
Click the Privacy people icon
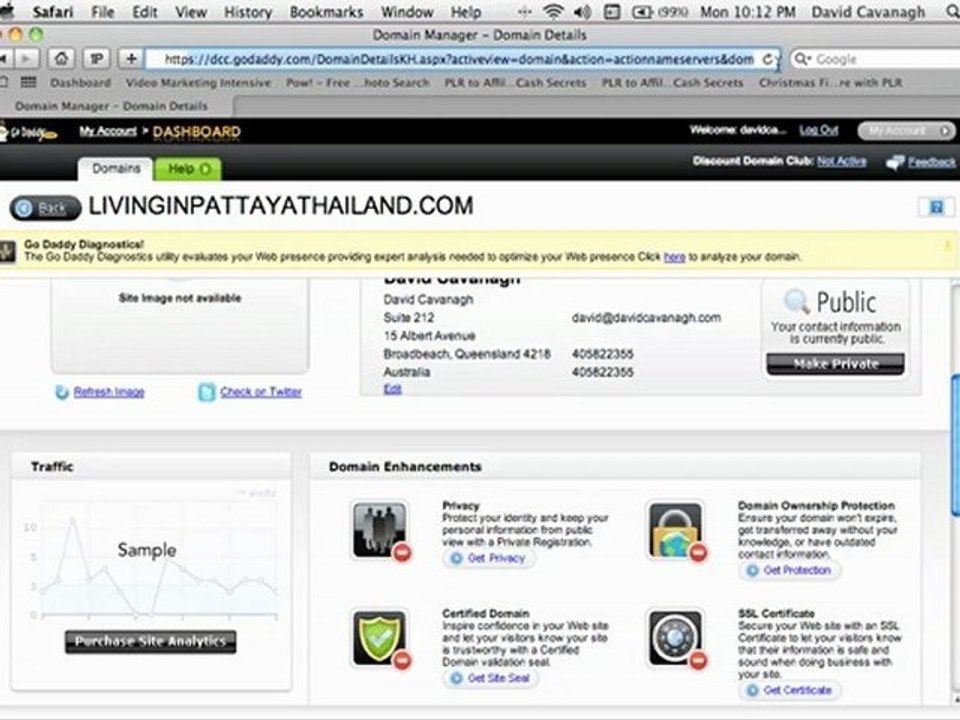coord(379,530)
